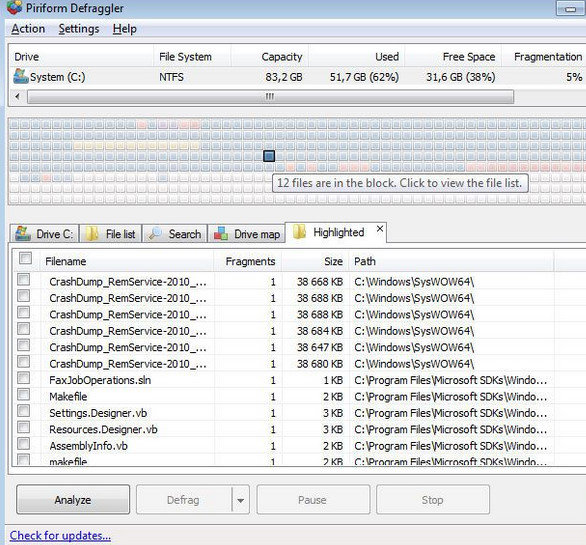Image resolution: width=586 pixels, height=545 pixels.
Task: Click the Highlighted tab folder icon
Action: click(299, 232)
